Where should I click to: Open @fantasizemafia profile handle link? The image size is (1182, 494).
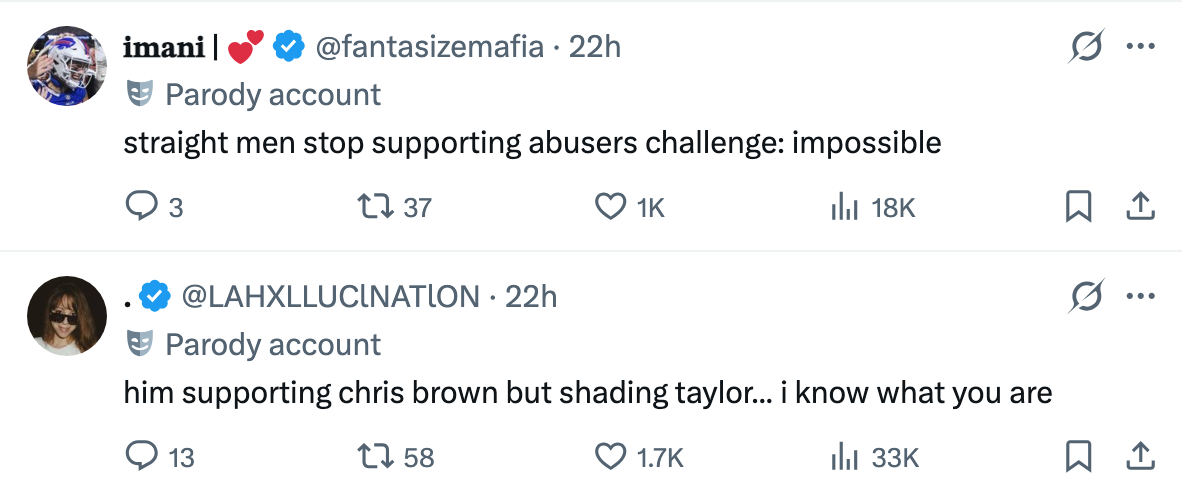pyautogui.click(x=430, y=46)
